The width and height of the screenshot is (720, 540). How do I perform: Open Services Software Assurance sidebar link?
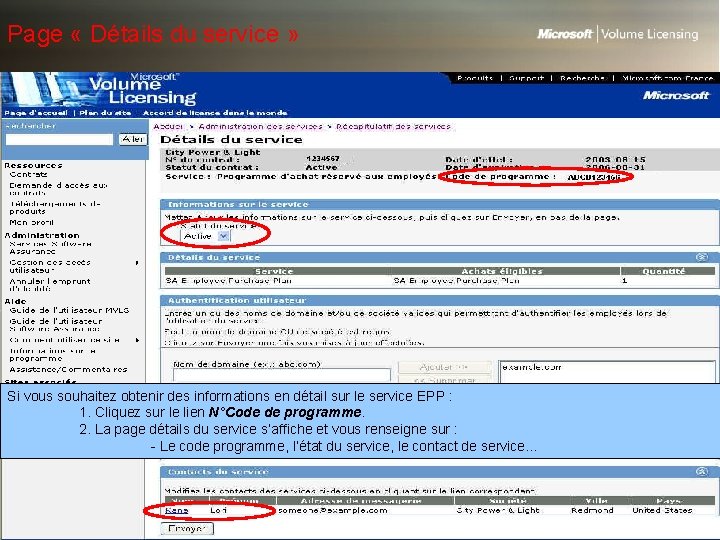pos(51,248)
